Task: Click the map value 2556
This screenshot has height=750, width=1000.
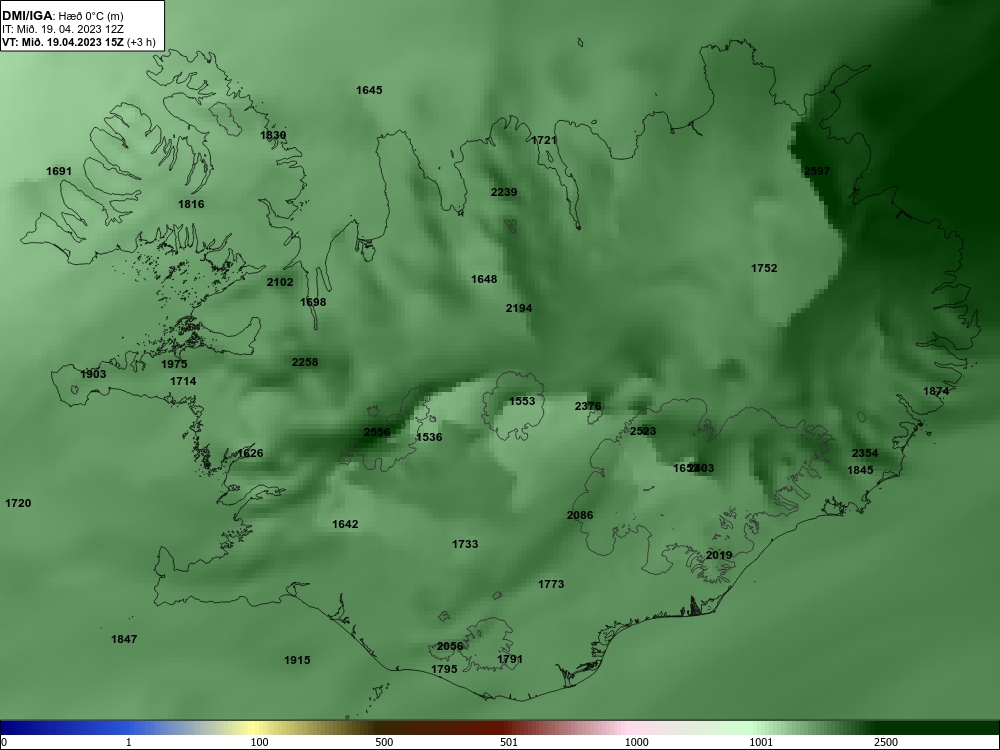Action: [x=377, y=432]
